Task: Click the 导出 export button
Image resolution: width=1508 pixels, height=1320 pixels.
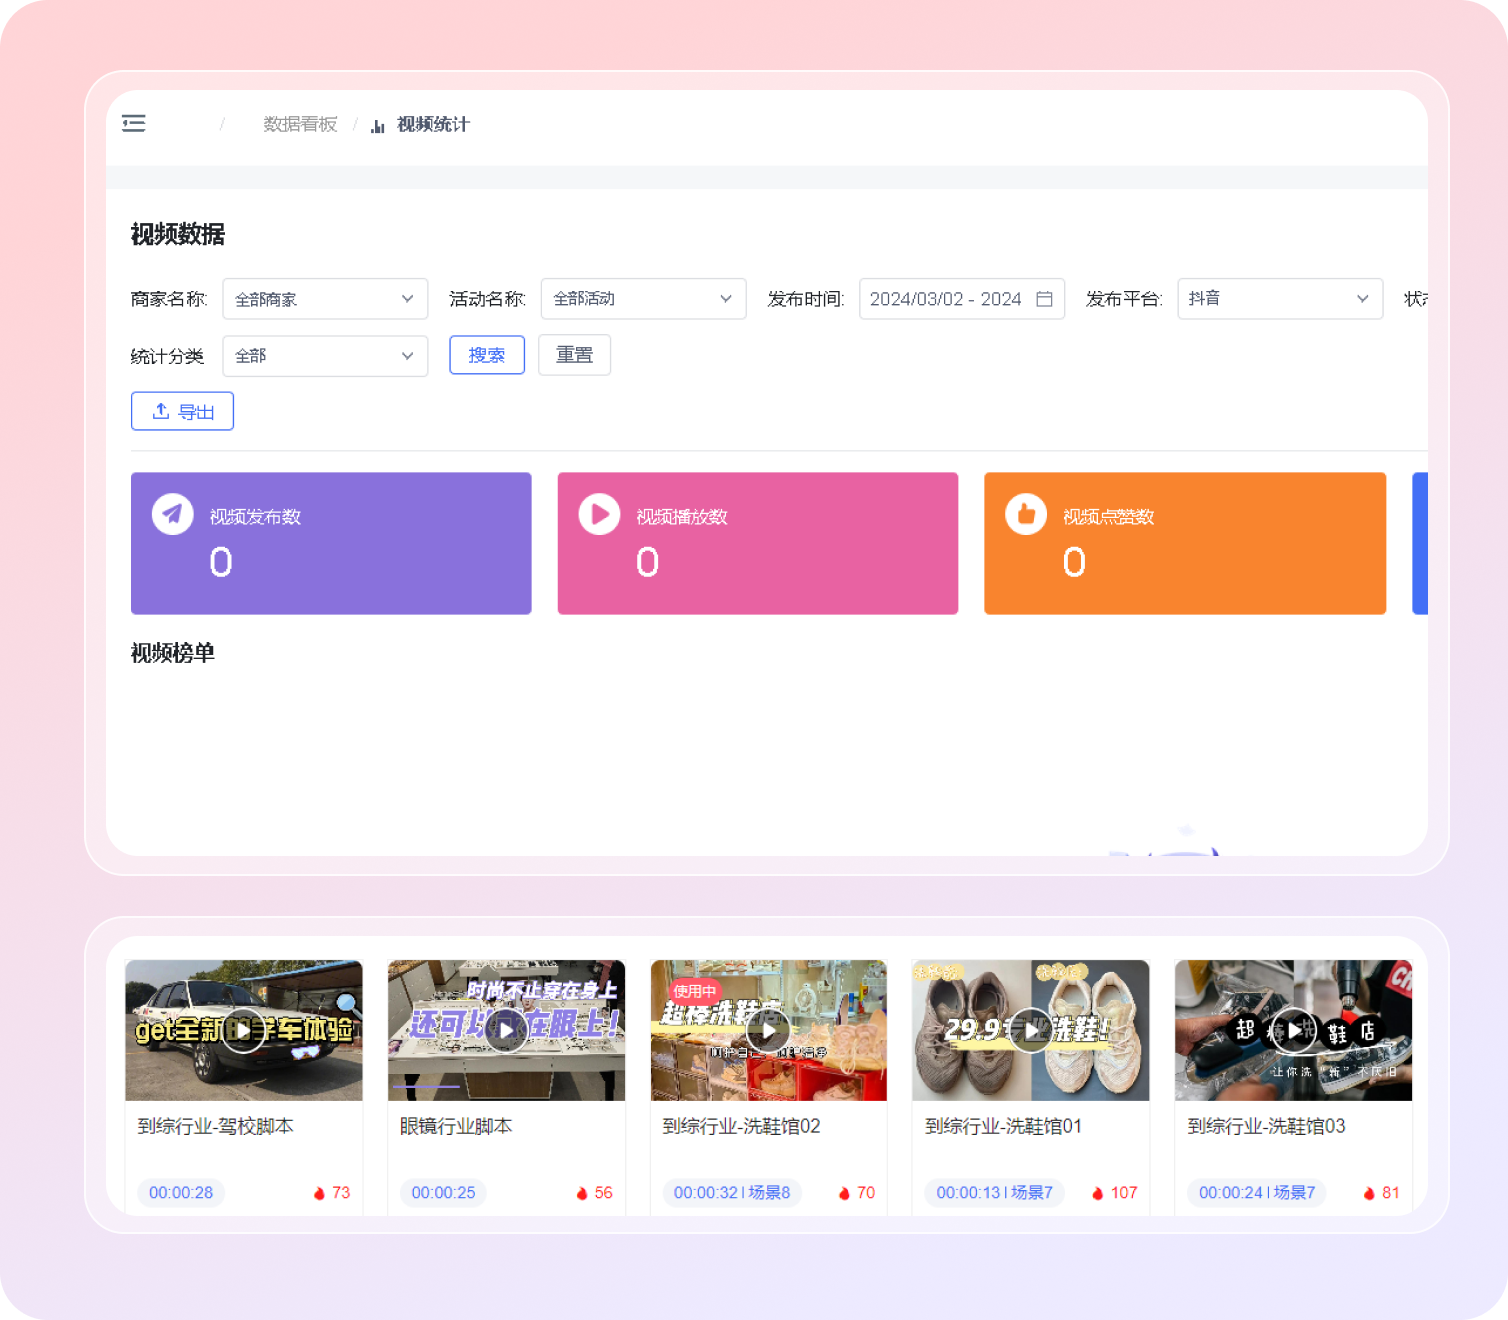Action: click(x=182, y=411)
